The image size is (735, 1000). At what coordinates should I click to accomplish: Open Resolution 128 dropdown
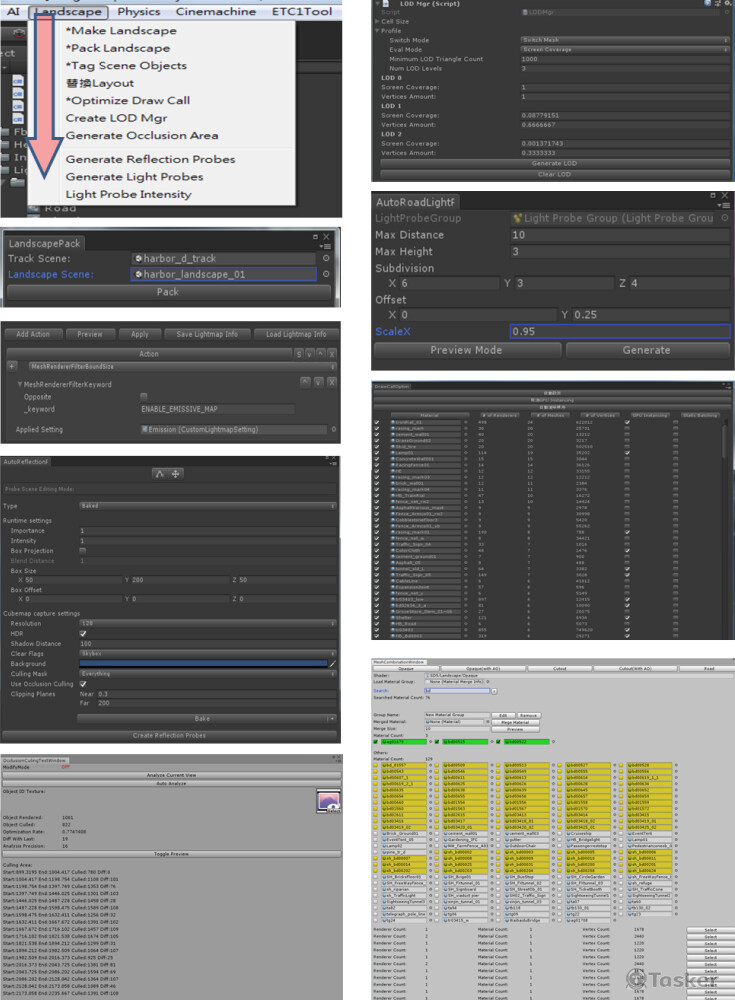tap(208, 624)
